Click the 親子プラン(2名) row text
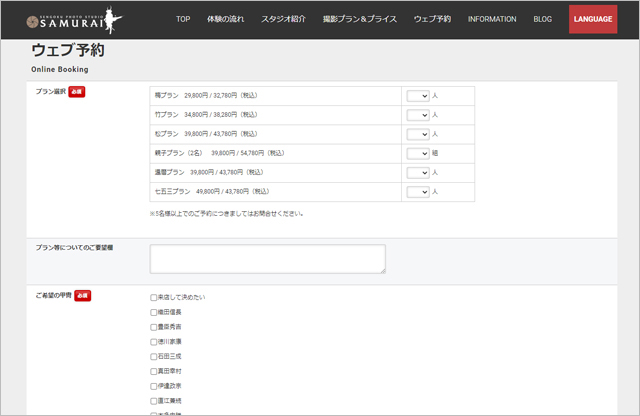The width and height of the screenshot is (640, 416). [219, 153]
